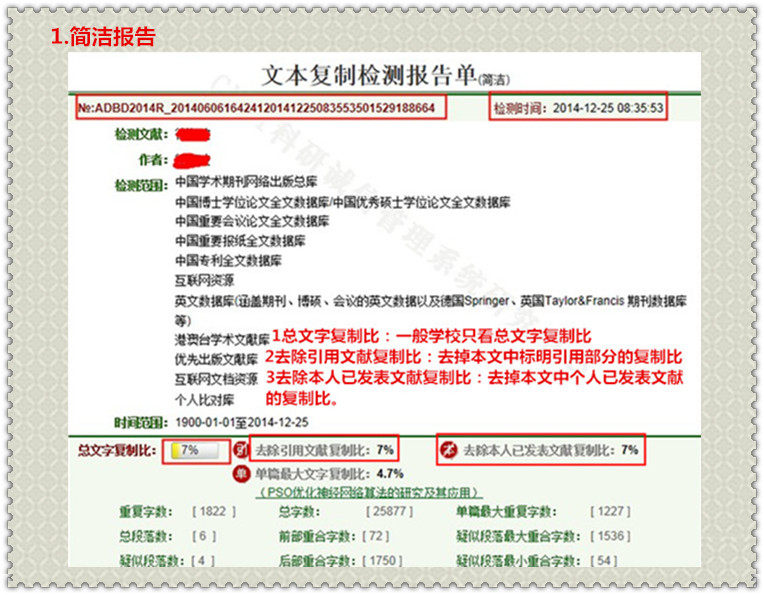The height and width of the screenshot is (595, 764).
Task: Open the PSO优化神经网络算法的研究及其应用 link
Action: (x=369, y=492)
